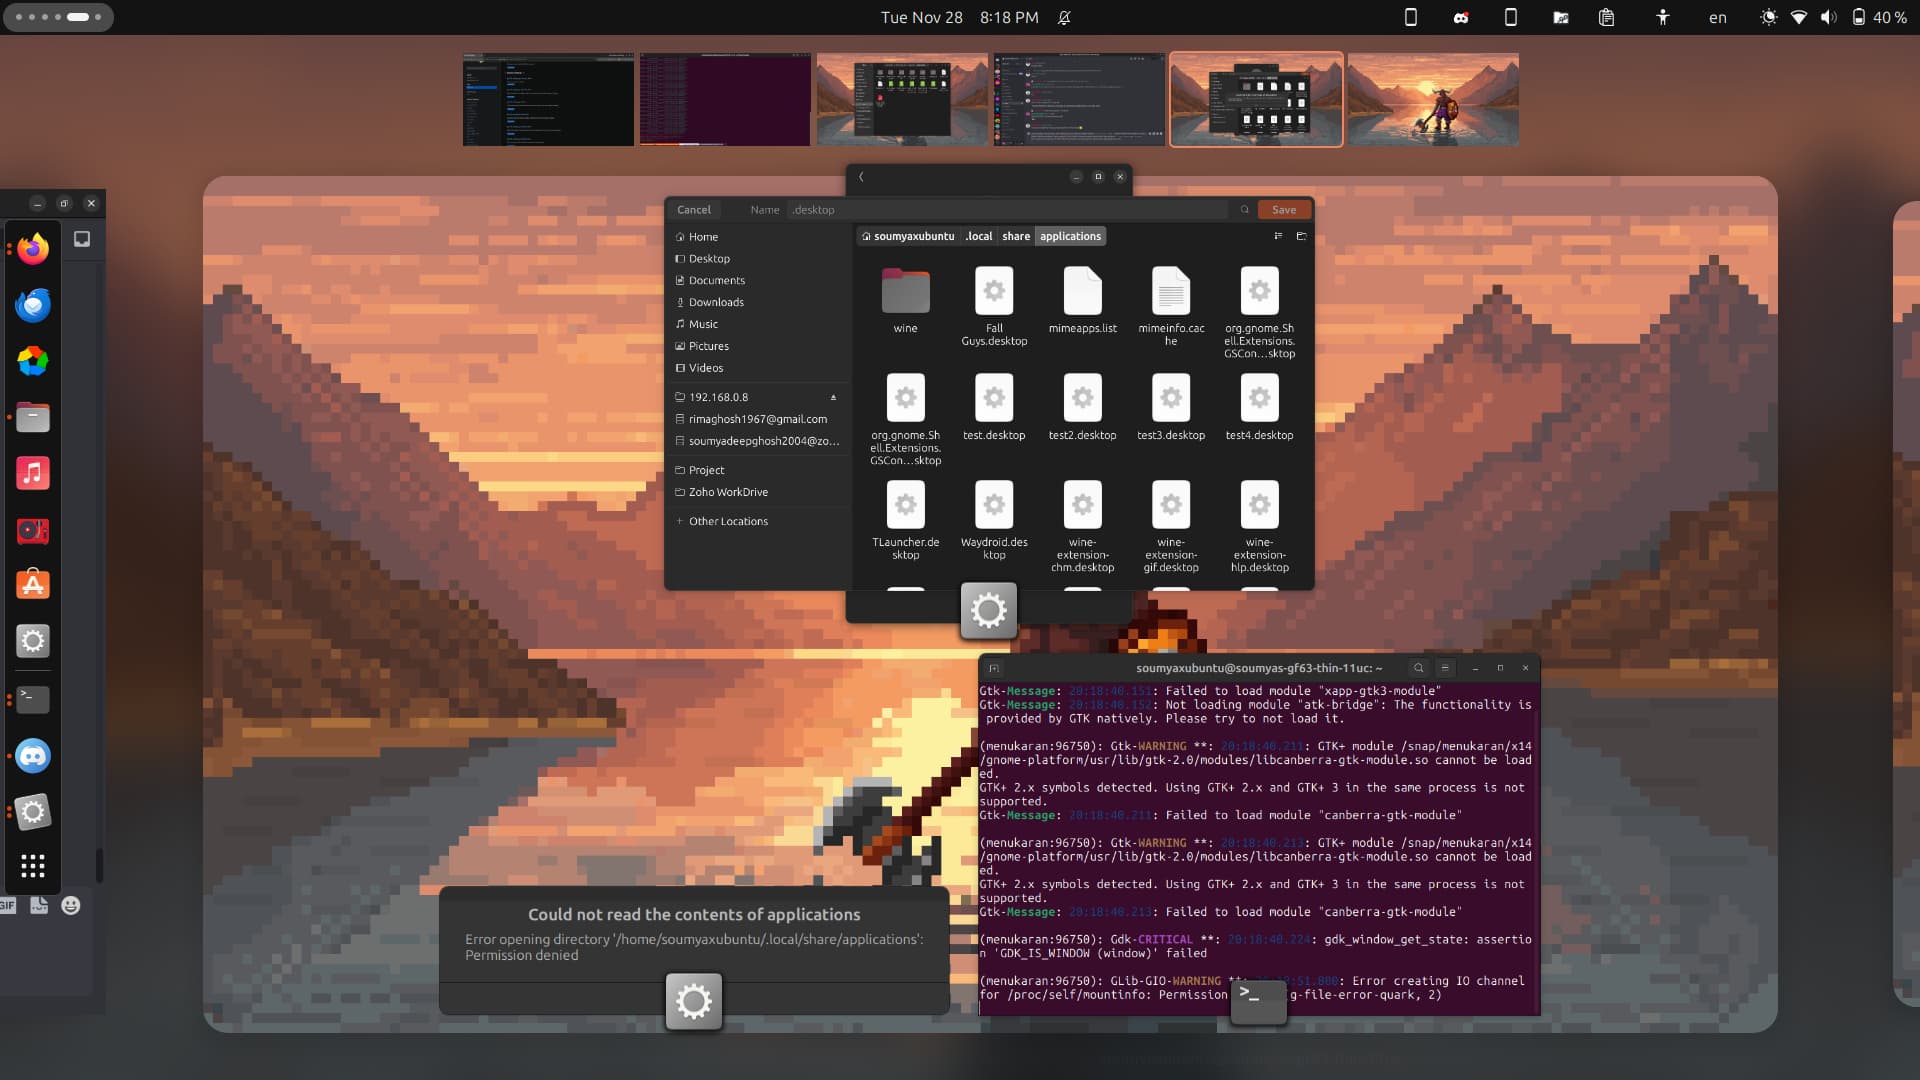The width and height of the screenshot is (1920, 1080).
Task: Open Ubuntu Software store in dock
Action: pyautogui.click(x=33, y=585)
